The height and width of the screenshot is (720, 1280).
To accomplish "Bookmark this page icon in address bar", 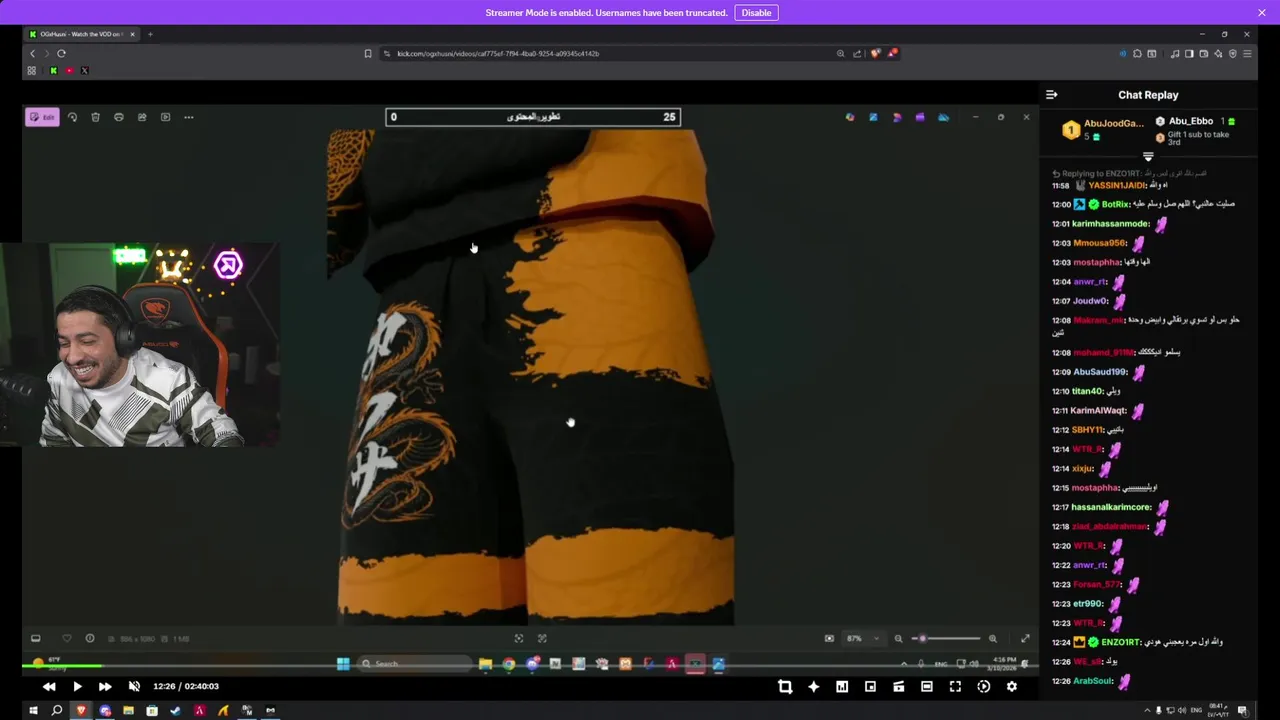I will (x=368, y=53).
